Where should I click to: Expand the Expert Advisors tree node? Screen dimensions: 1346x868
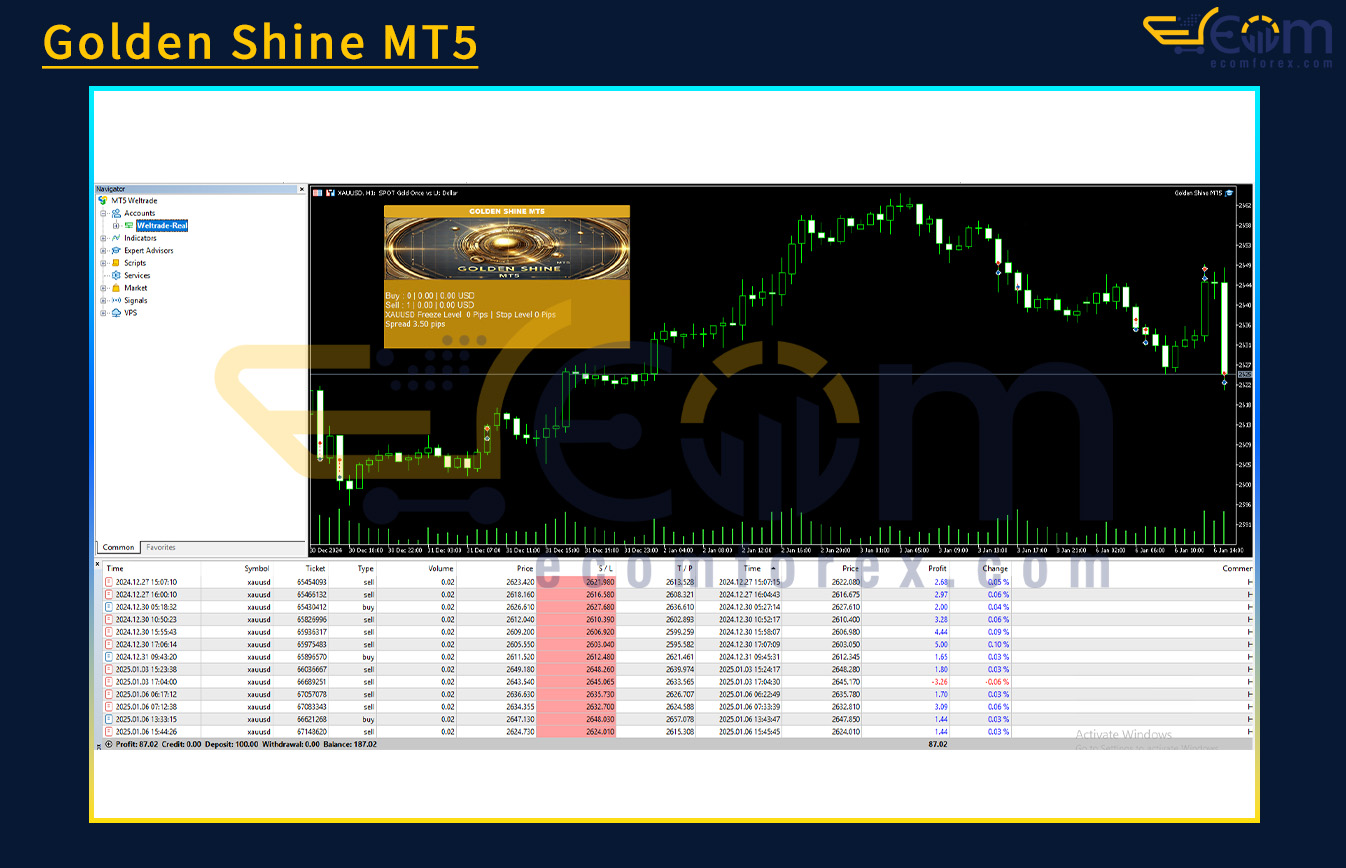[103, 251]
